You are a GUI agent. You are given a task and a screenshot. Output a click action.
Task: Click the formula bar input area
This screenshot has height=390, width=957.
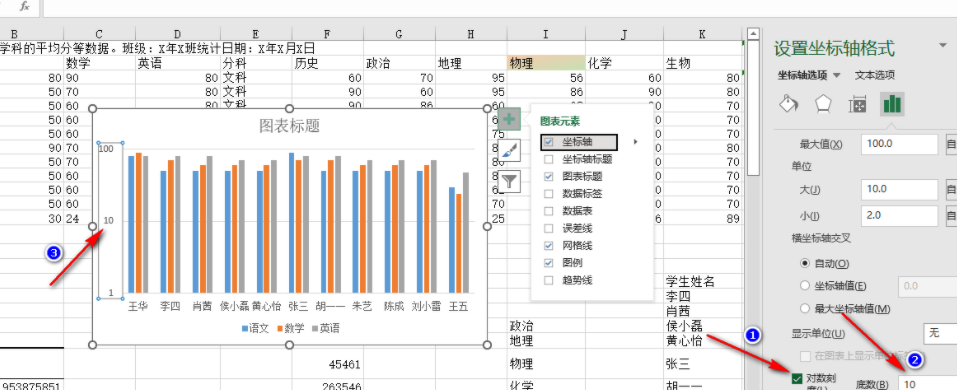pyautogui.click(x=500, y=7)
